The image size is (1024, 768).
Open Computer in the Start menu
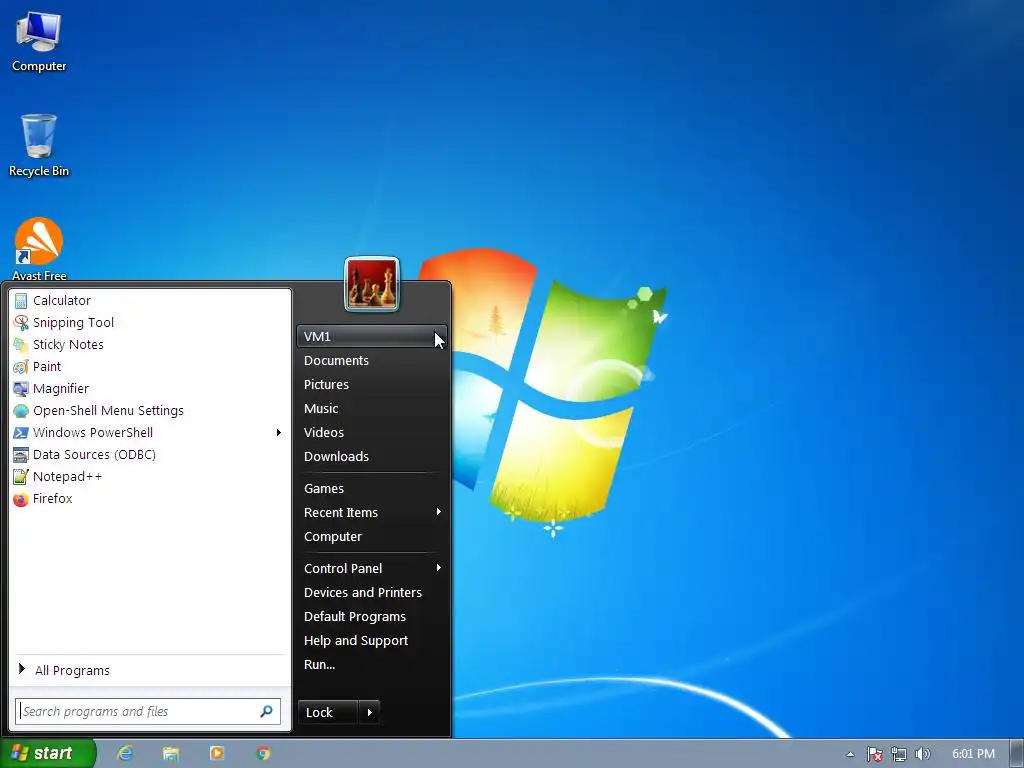[372, 537]
